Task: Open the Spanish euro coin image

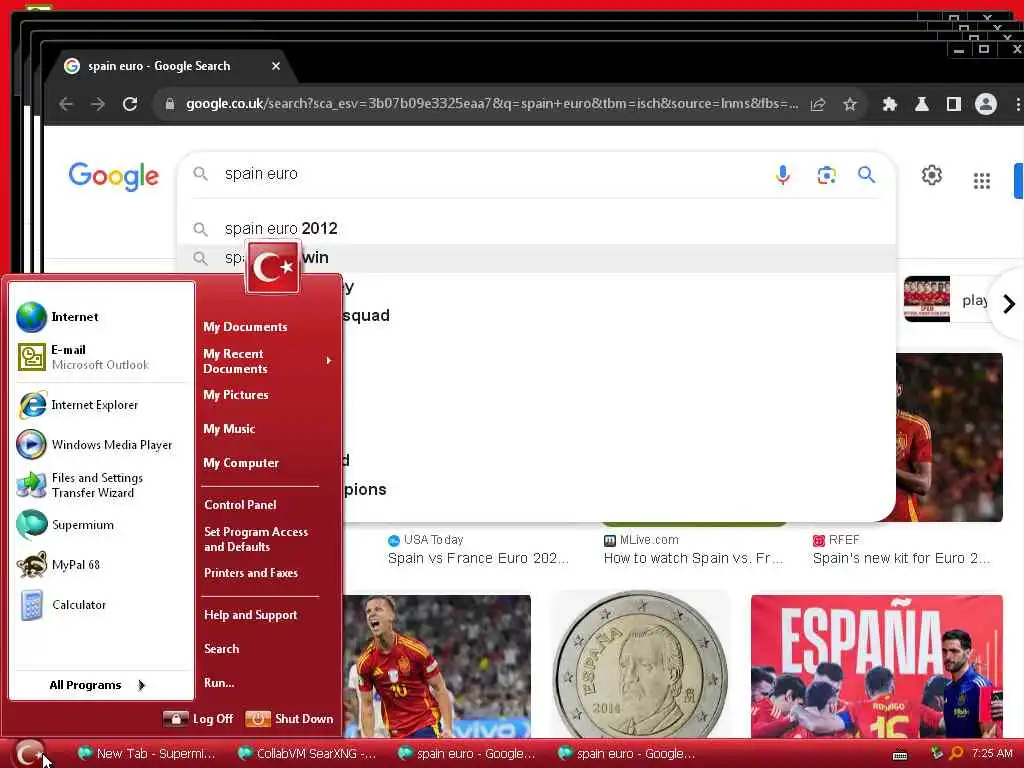Action: click(x=641, y=665)
